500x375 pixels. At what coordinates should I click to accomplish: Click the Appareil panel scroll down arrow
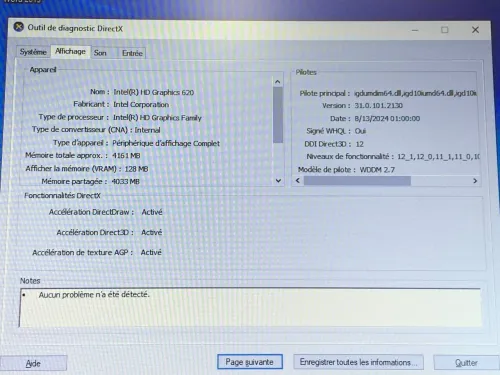pos(278,181)
